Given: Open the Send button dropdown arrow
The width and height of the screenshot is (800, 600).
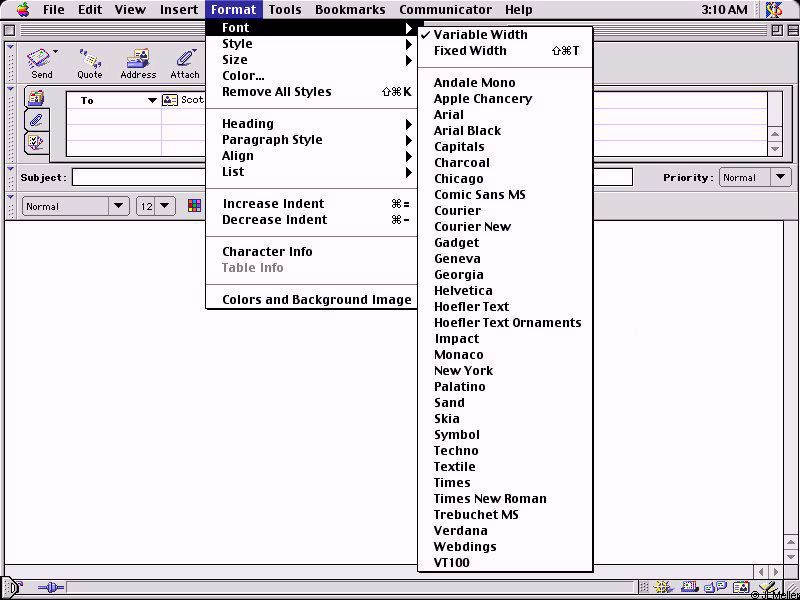Looking at the screenshot, I should [55, 52].
